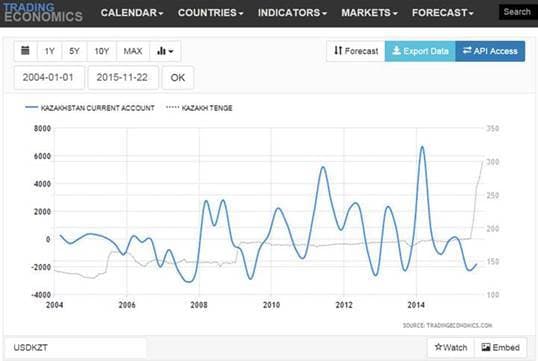Open the Indicators dropdown menu
The width and height of the screenshot is (538, 361).
point(292,13)
